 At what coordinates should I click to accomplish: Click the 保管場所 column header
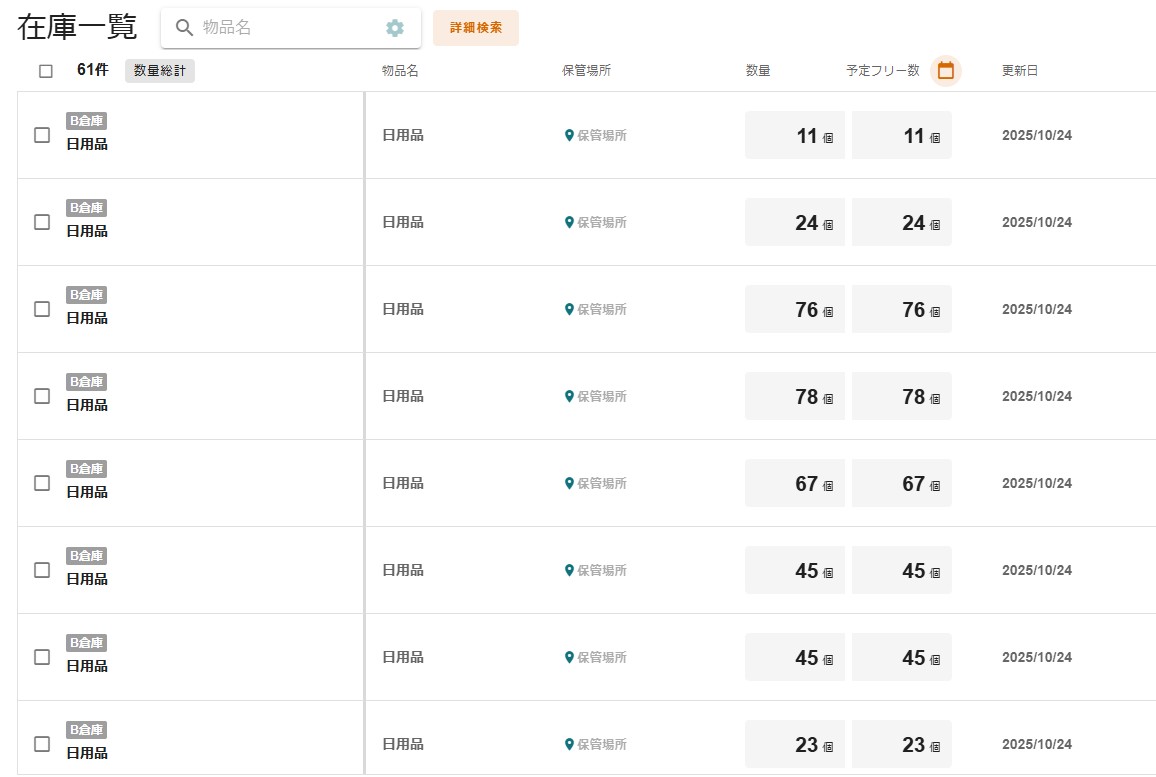pyautogui.click(x=586, y=71)
